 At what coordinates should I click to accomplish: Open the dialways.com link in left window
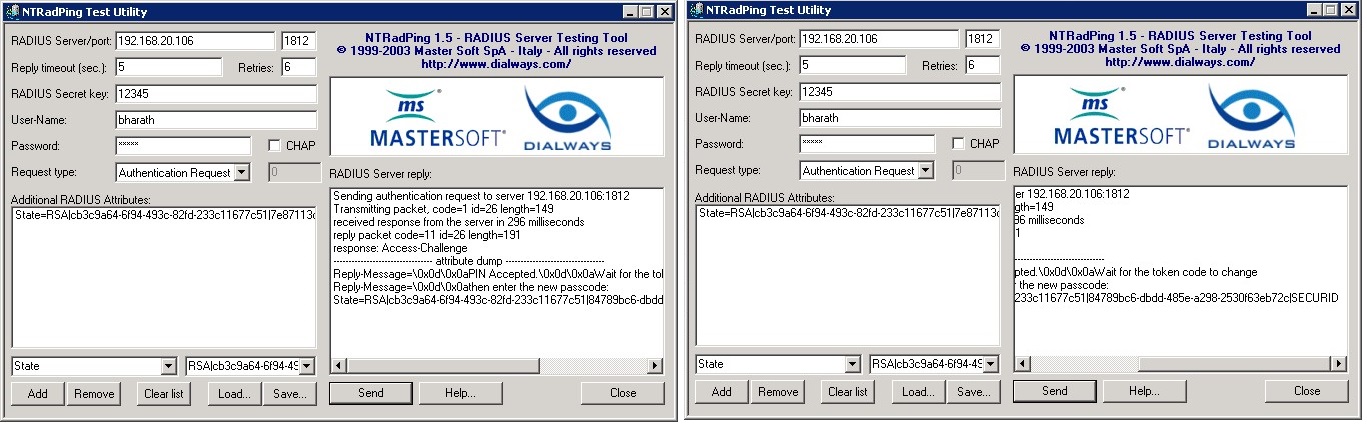pos(497,64)
